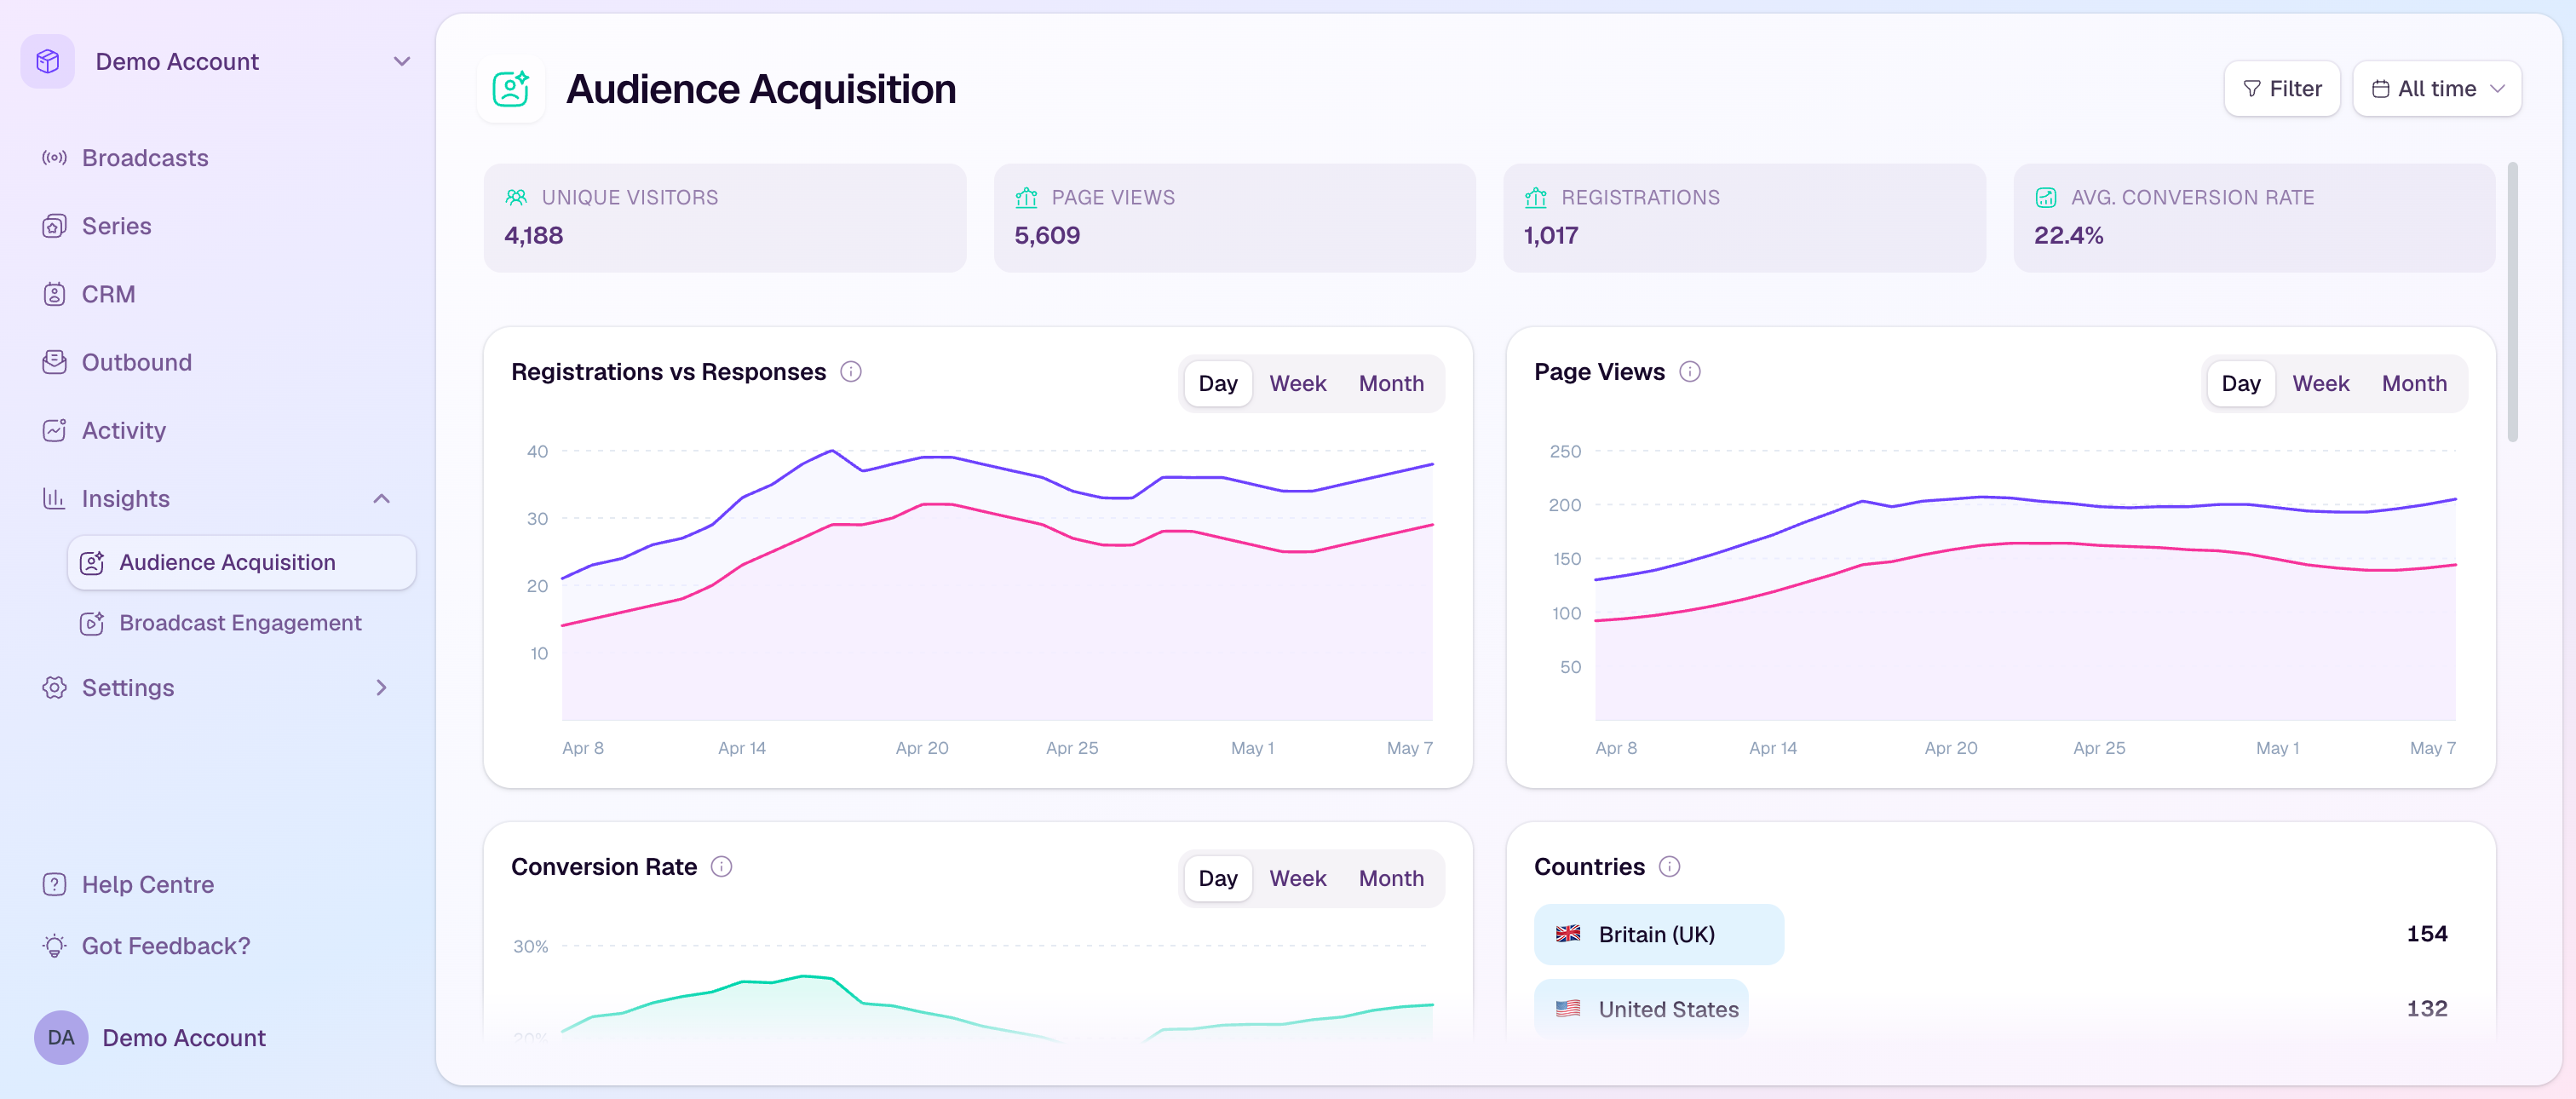Click Demo Account profile name at bottom

tap(184, 1038)
